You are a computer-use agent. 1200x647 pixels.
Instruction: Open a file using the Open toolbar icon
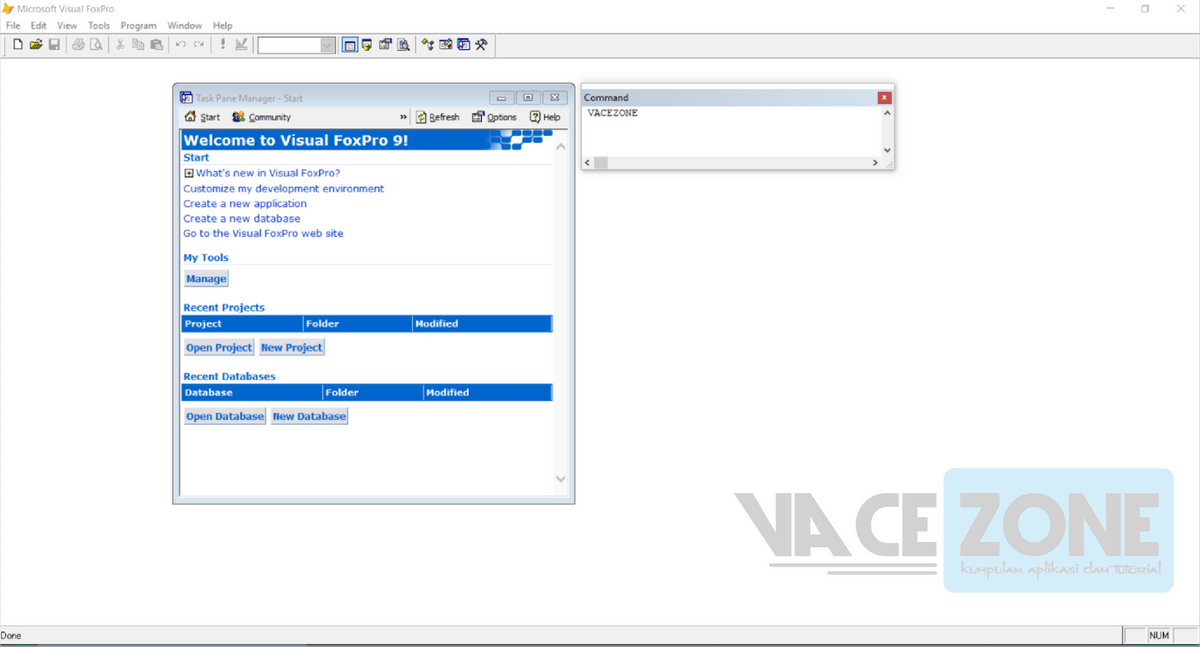tap(36, 44)
